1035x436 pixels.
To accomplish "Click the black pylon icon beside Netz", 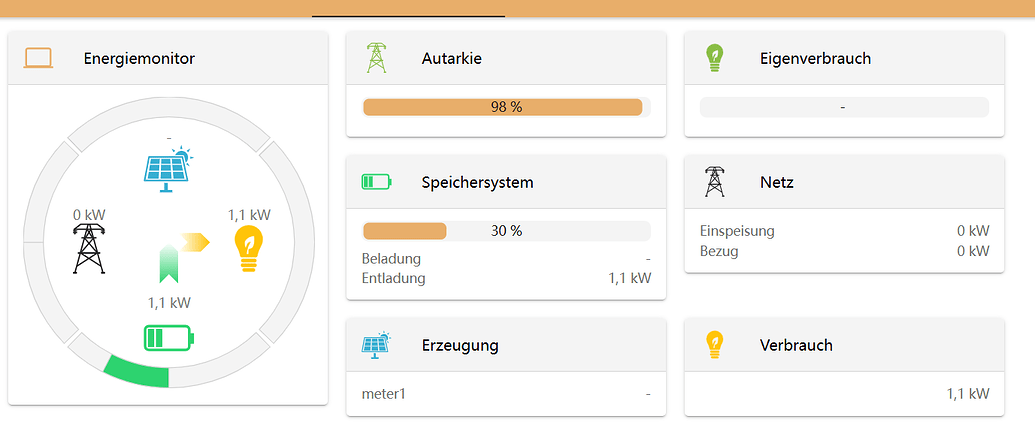I will click(x=714, y=182).
